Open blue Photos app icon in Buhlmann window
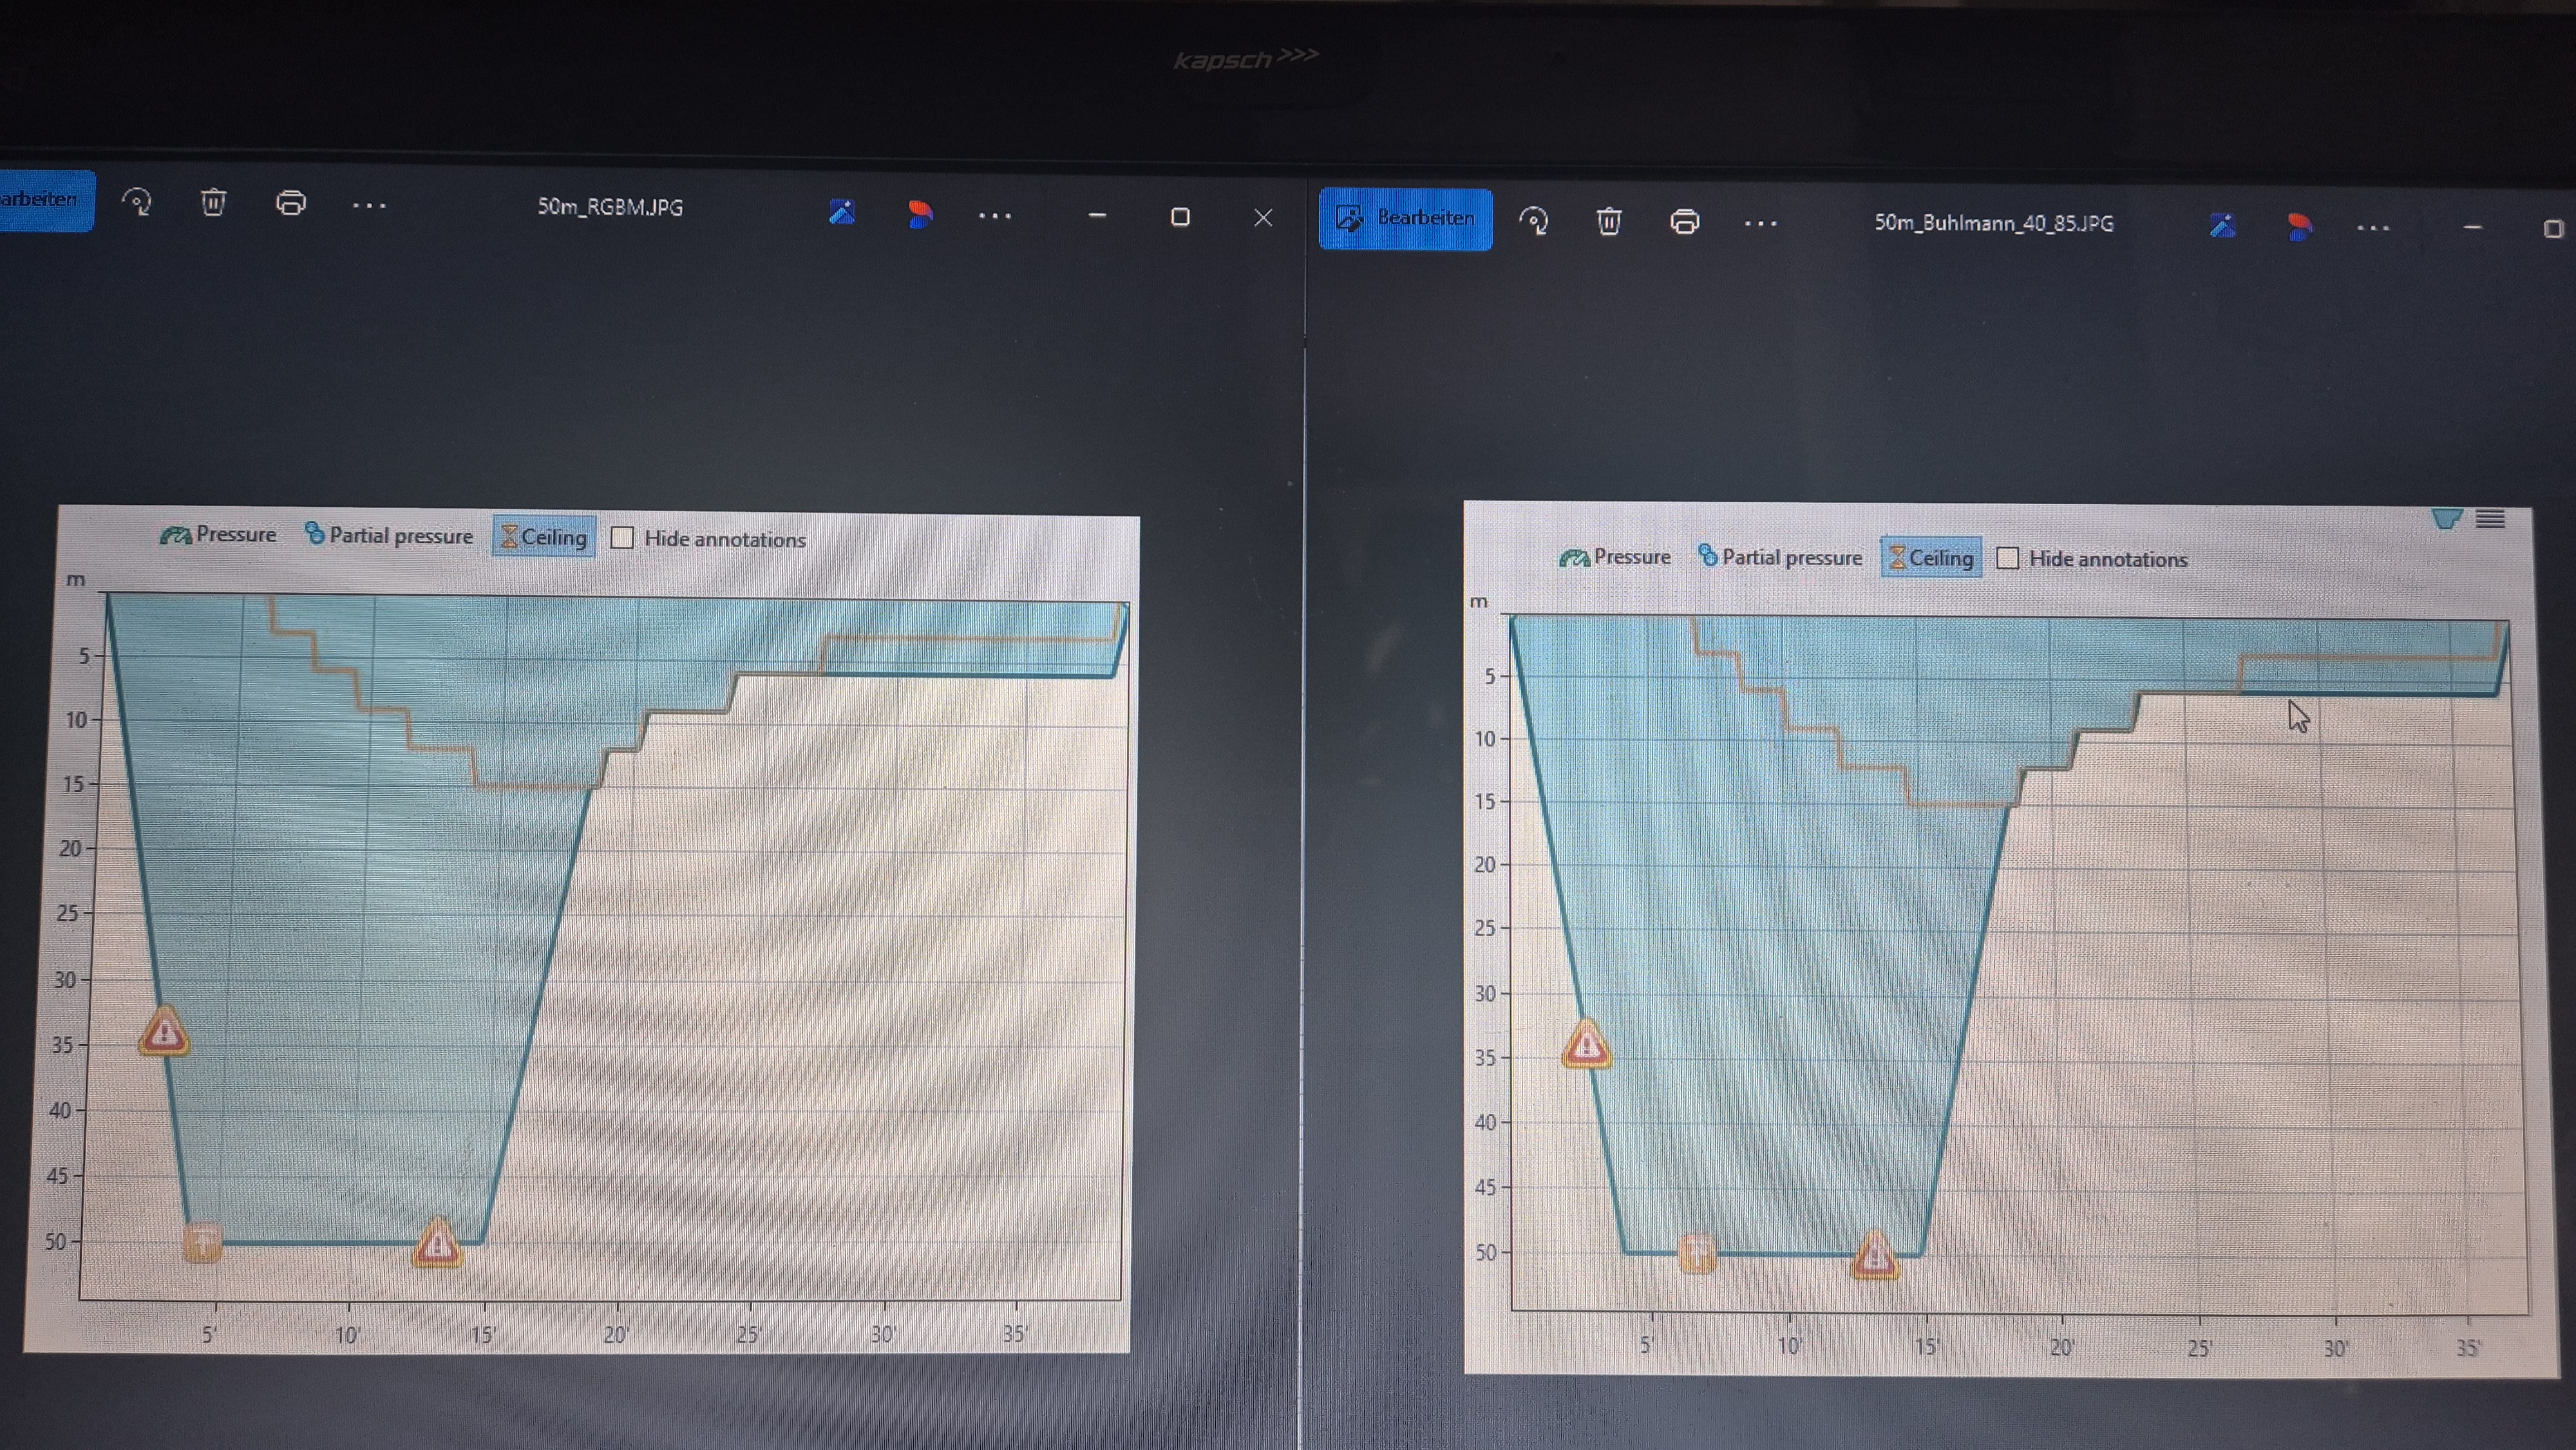Viewport: 2576px width, 1450px height. 2222,227
